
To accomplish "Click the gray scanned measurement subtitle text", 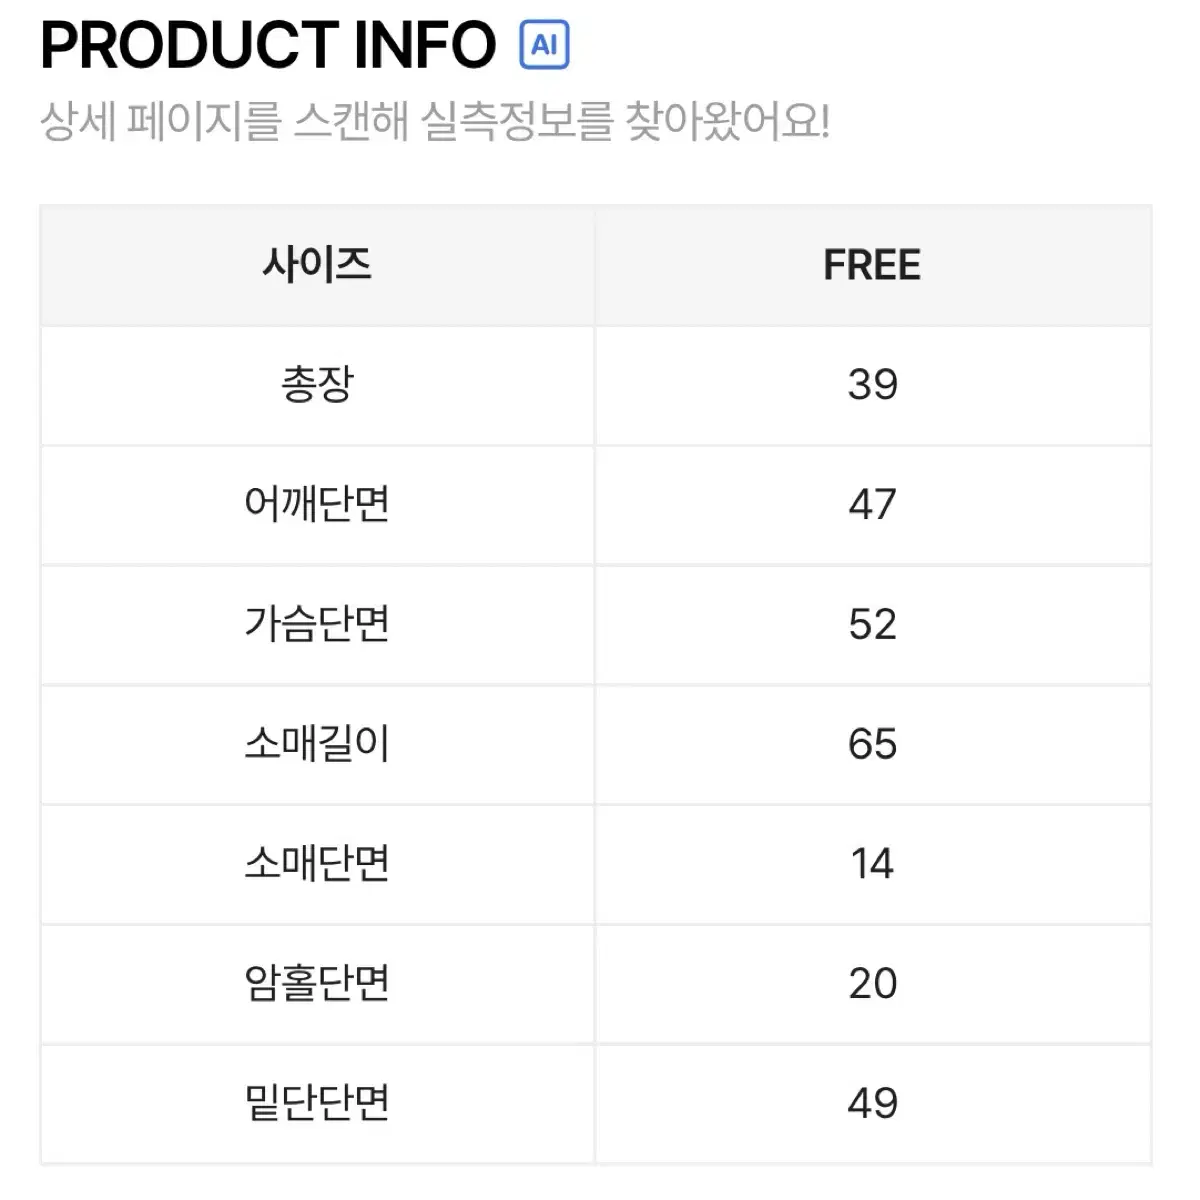I will [x=435, y=122].
